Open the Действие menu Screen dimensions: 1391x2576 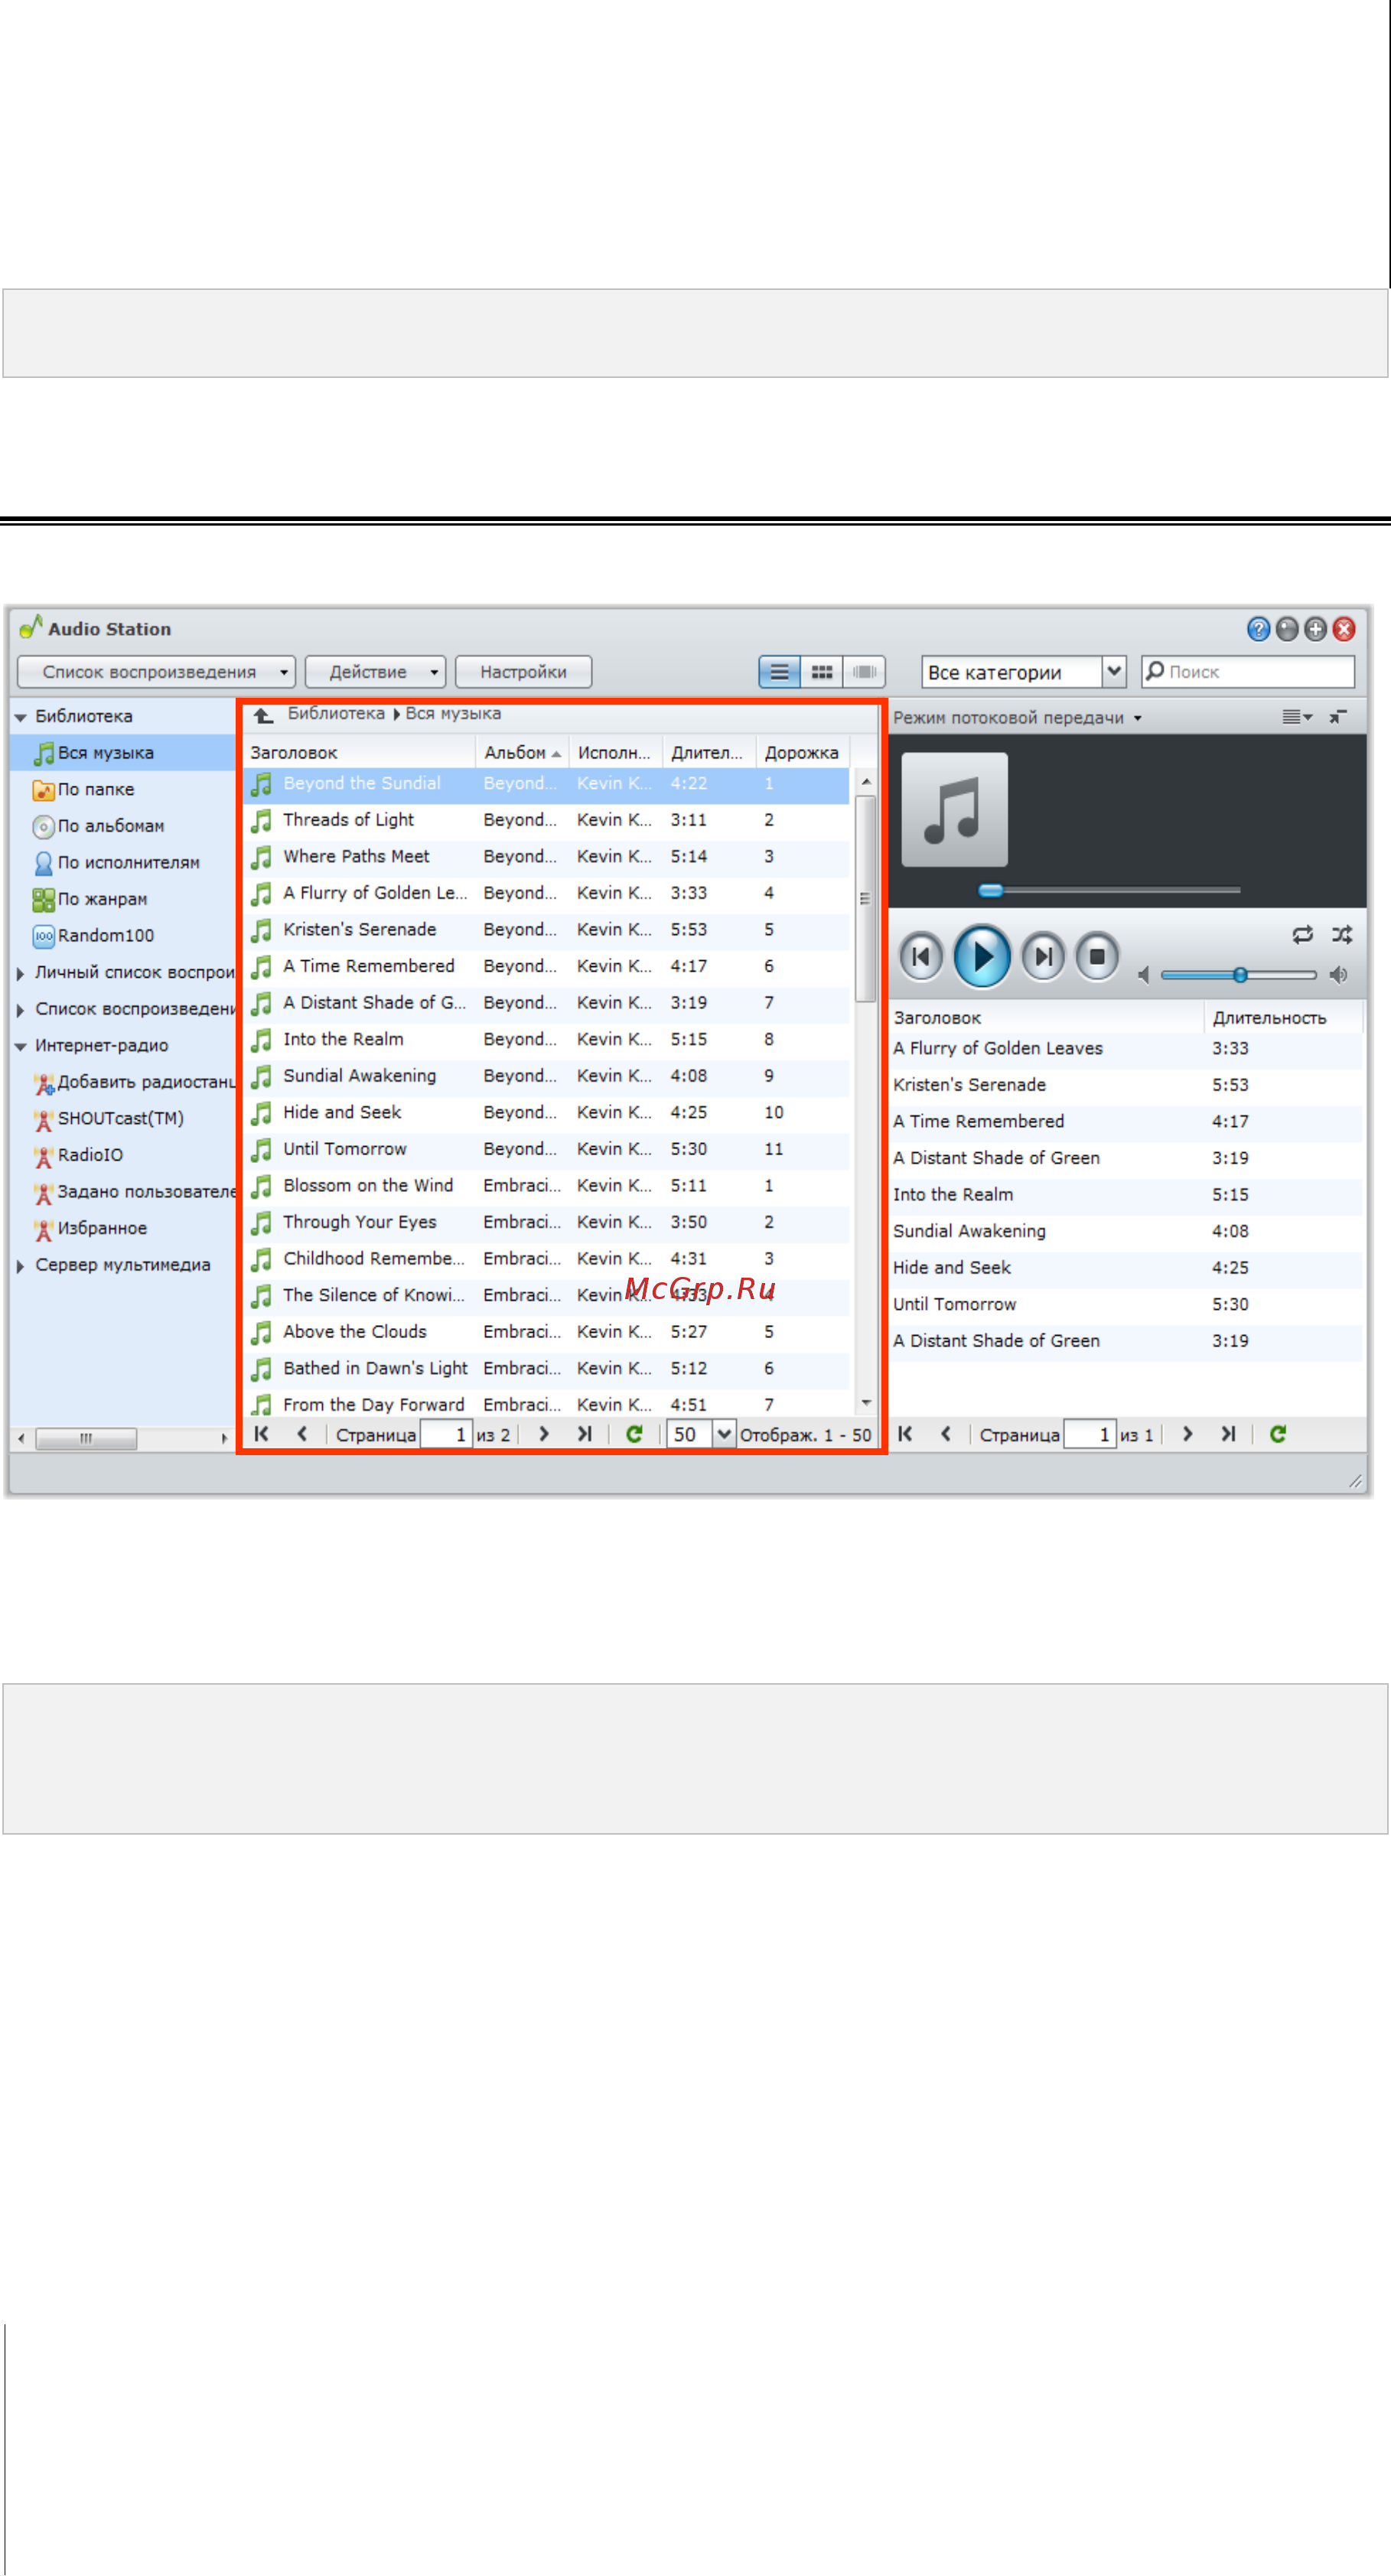(375, 672)
